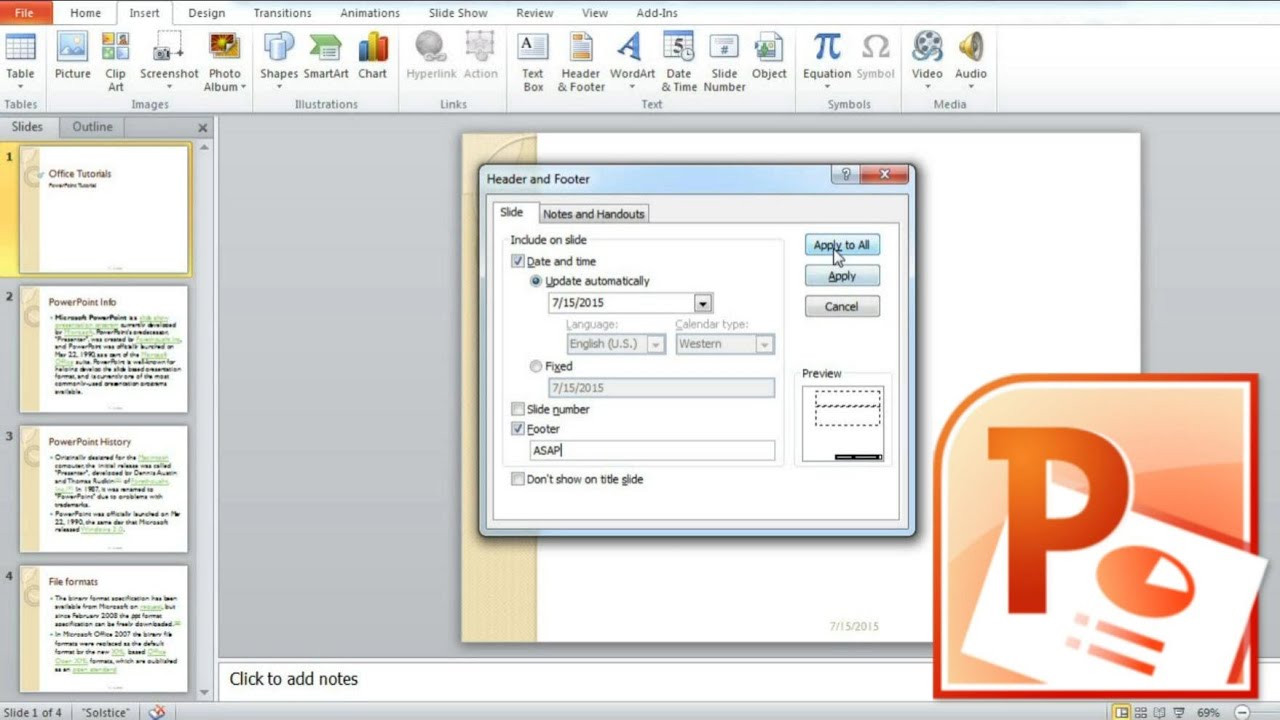
Task: Switch to the Outline pane tab
Action: 92,127
